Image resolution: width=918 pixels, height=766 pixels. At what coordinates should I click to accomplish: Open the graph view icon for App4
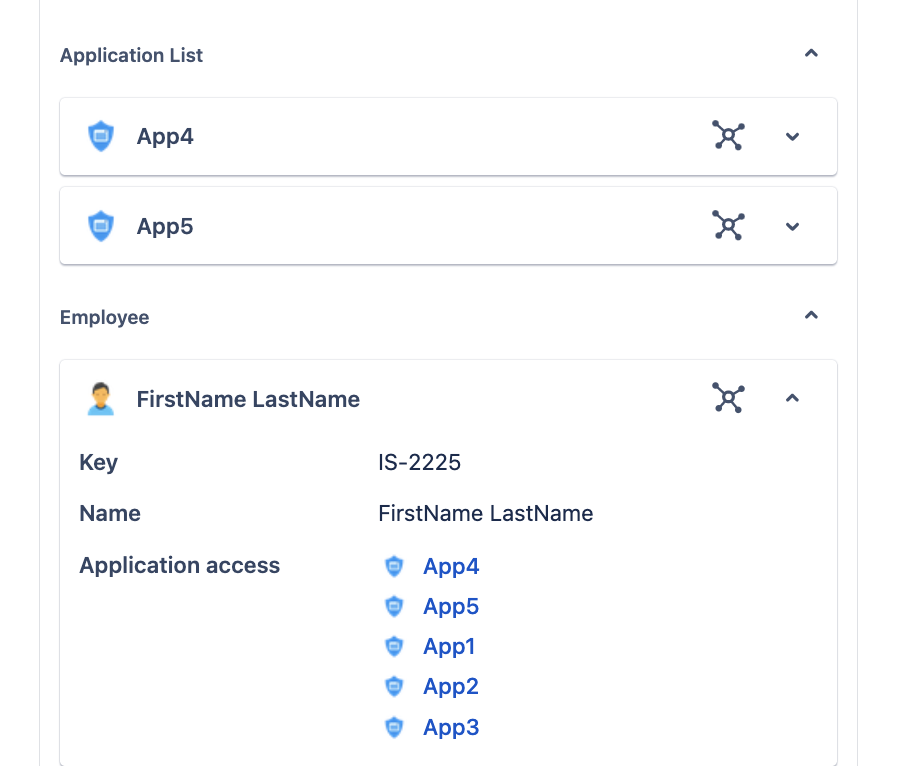click(728, 136)
